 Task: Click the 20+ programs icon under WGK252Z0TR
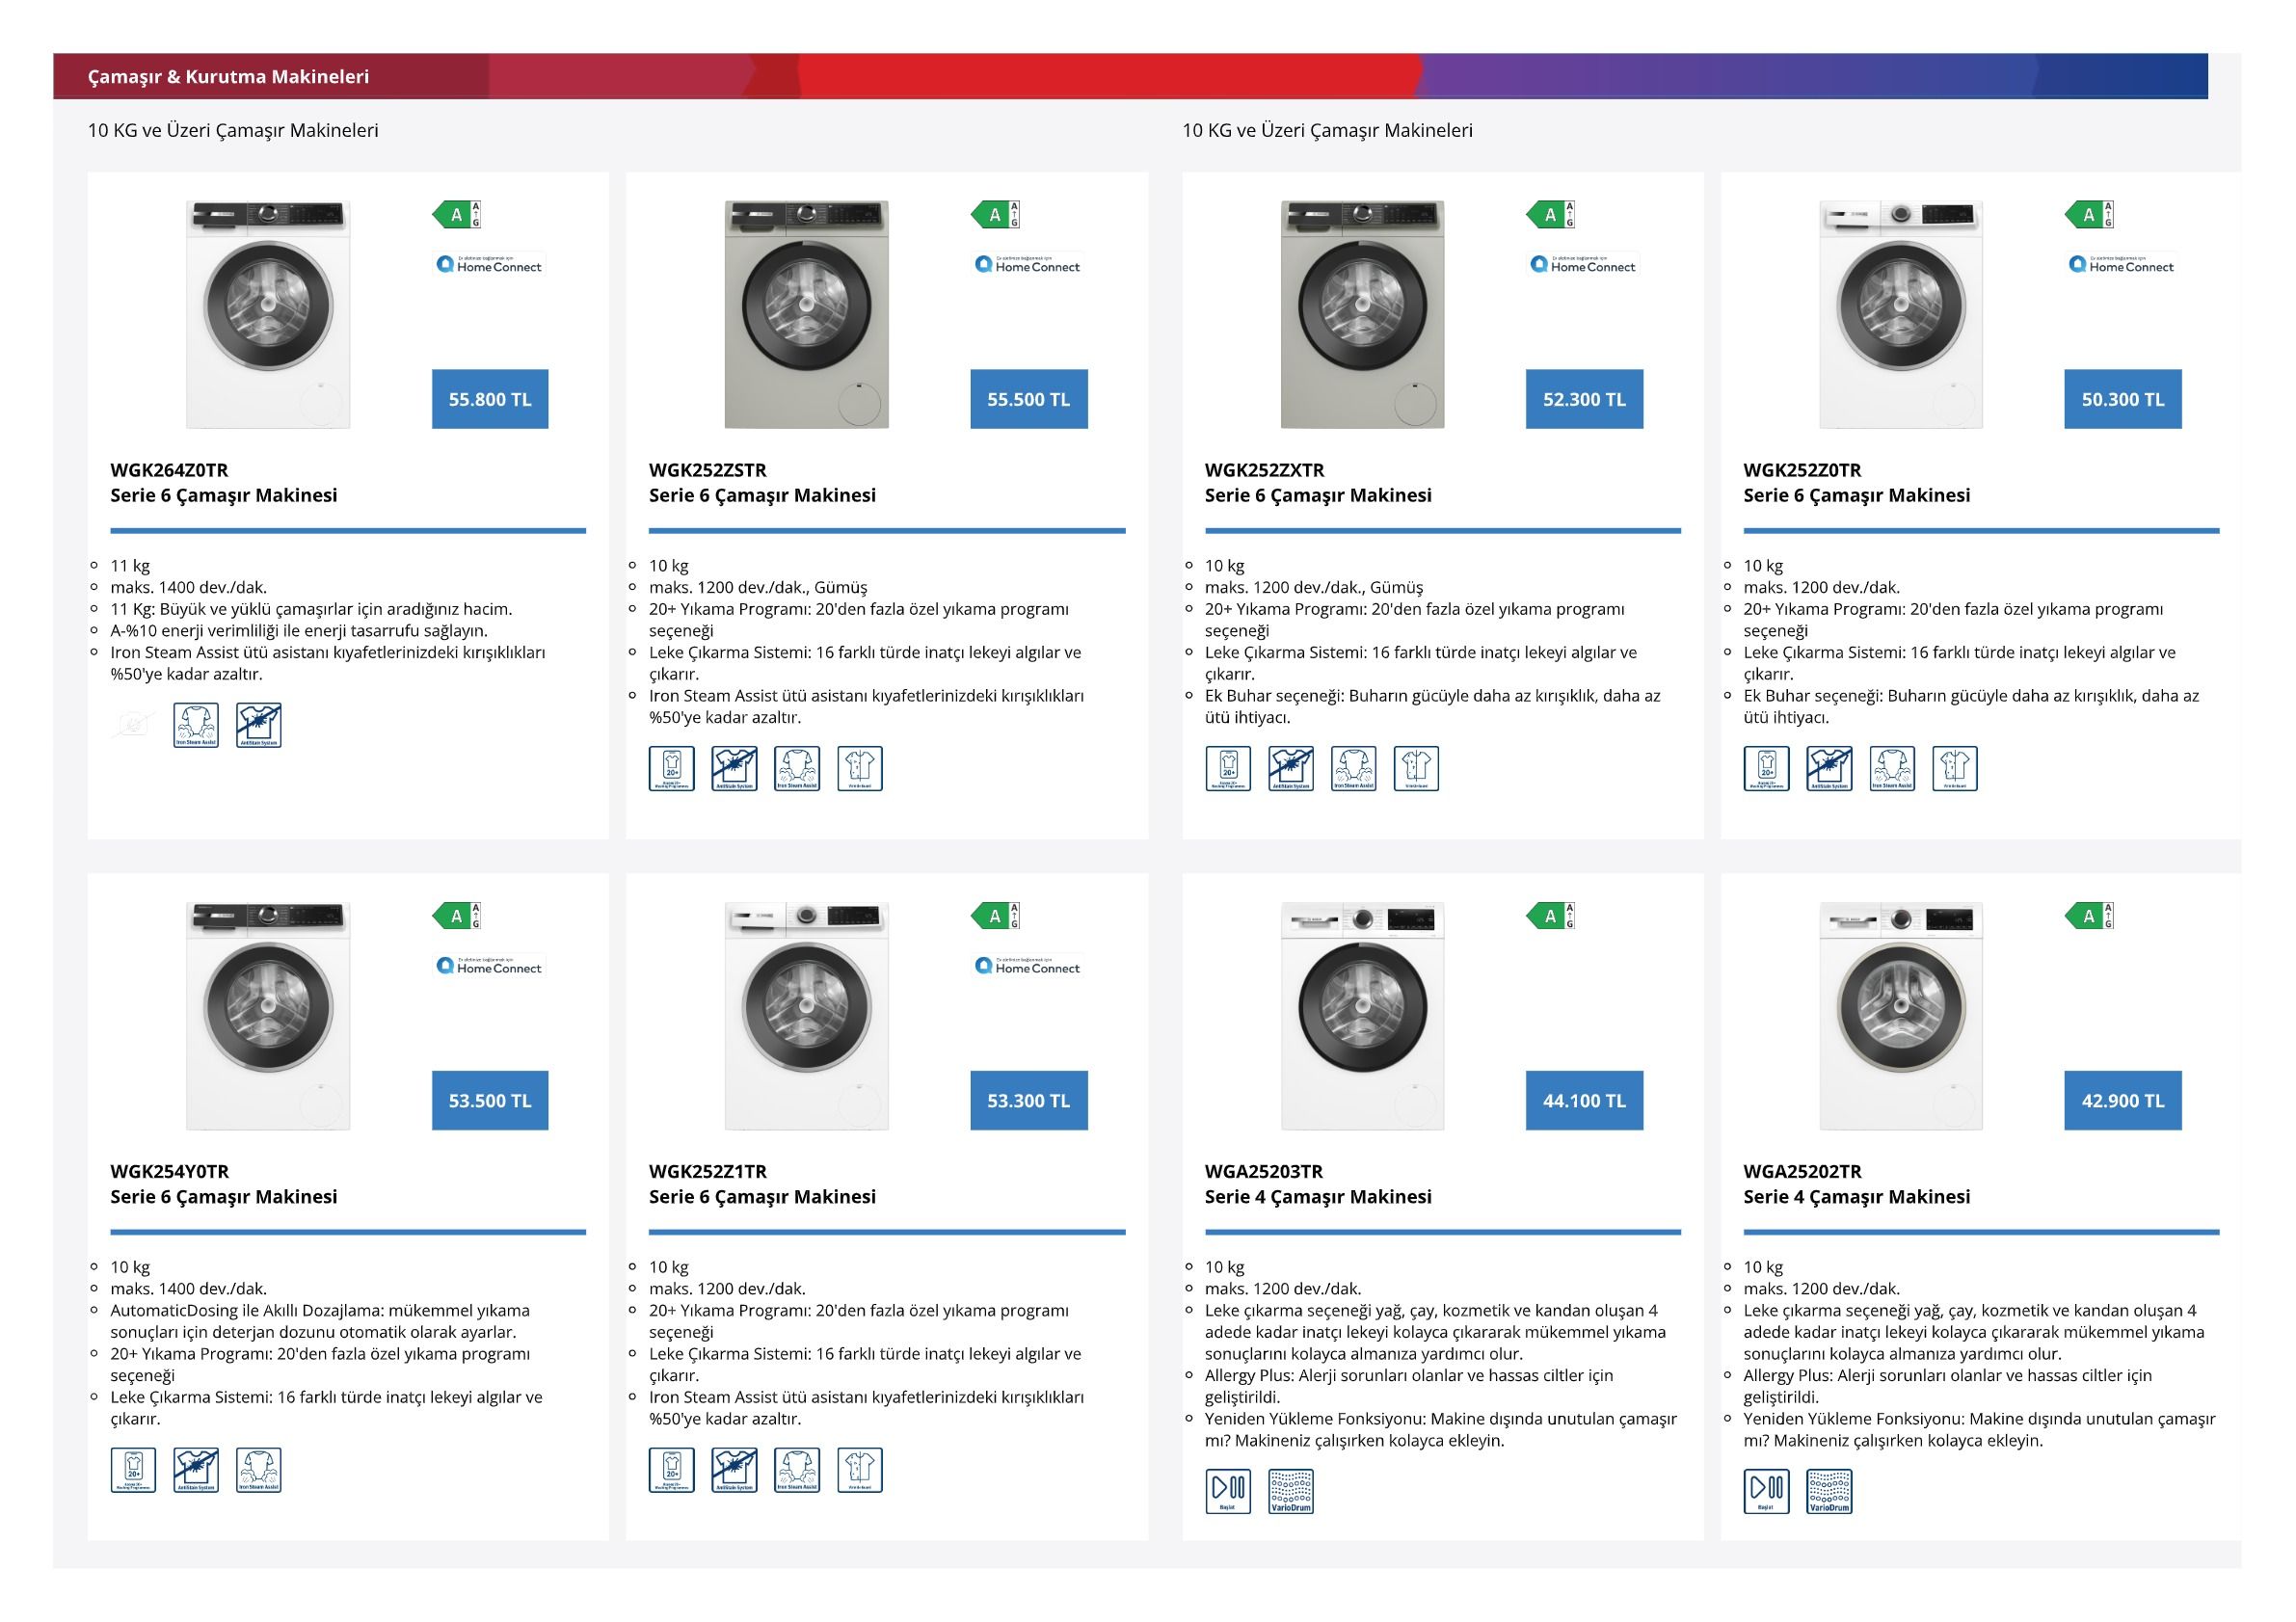click(1767, 768)
